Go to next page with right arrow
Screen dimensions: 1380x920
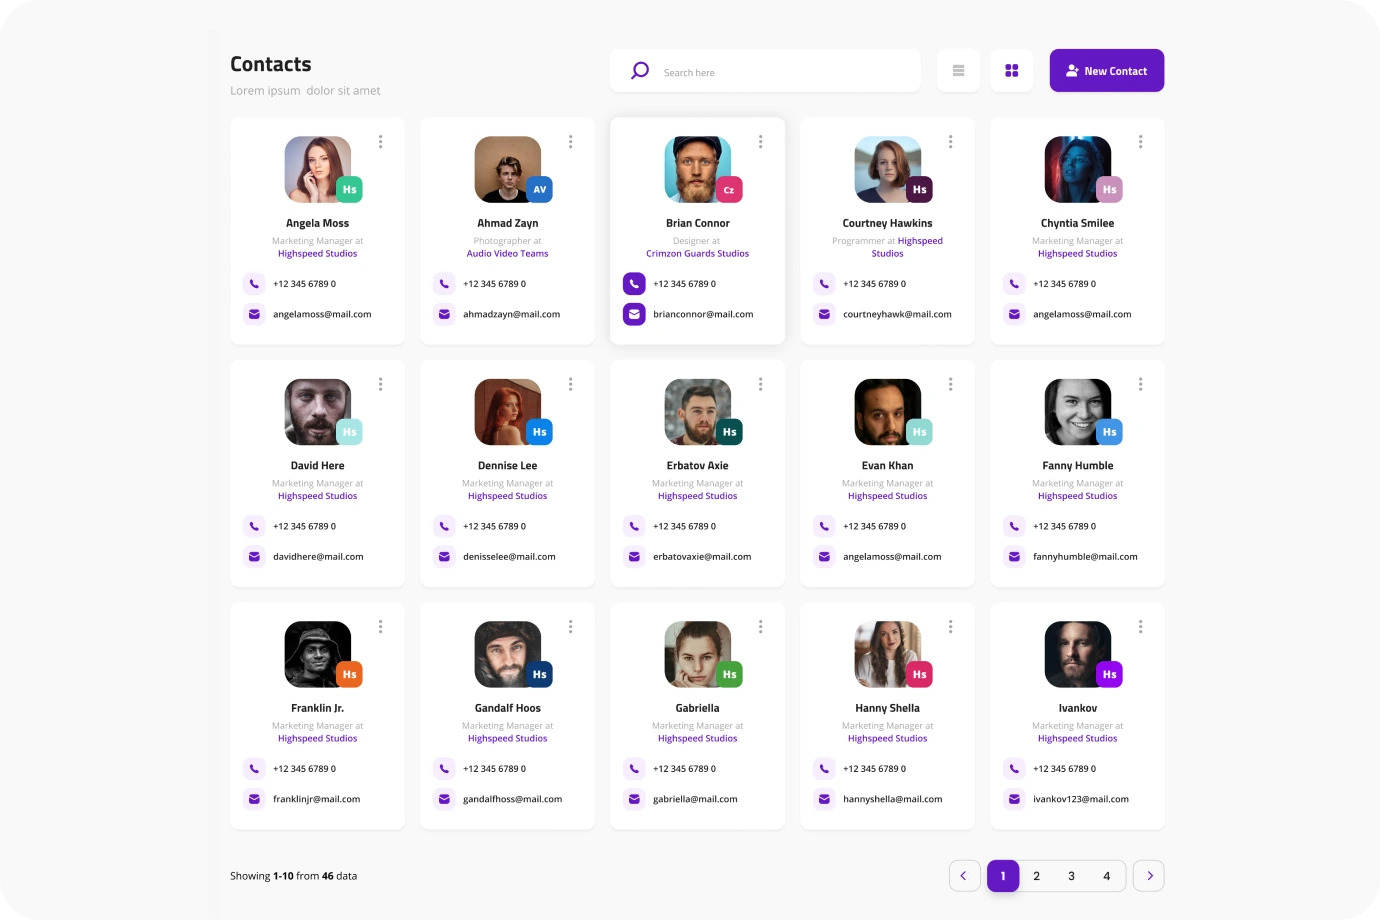(1149, 876)
